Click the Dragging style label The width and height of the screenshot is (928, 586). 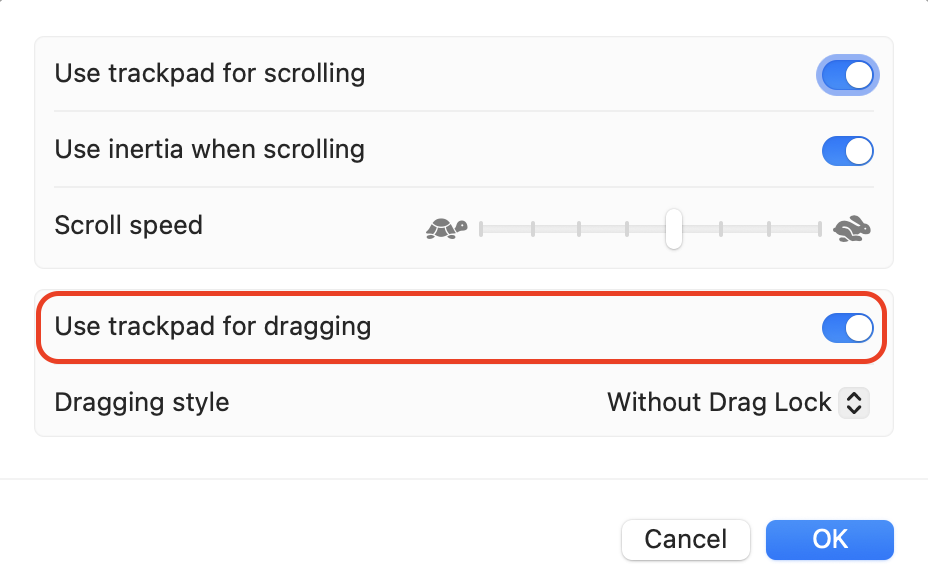point(140,402)
